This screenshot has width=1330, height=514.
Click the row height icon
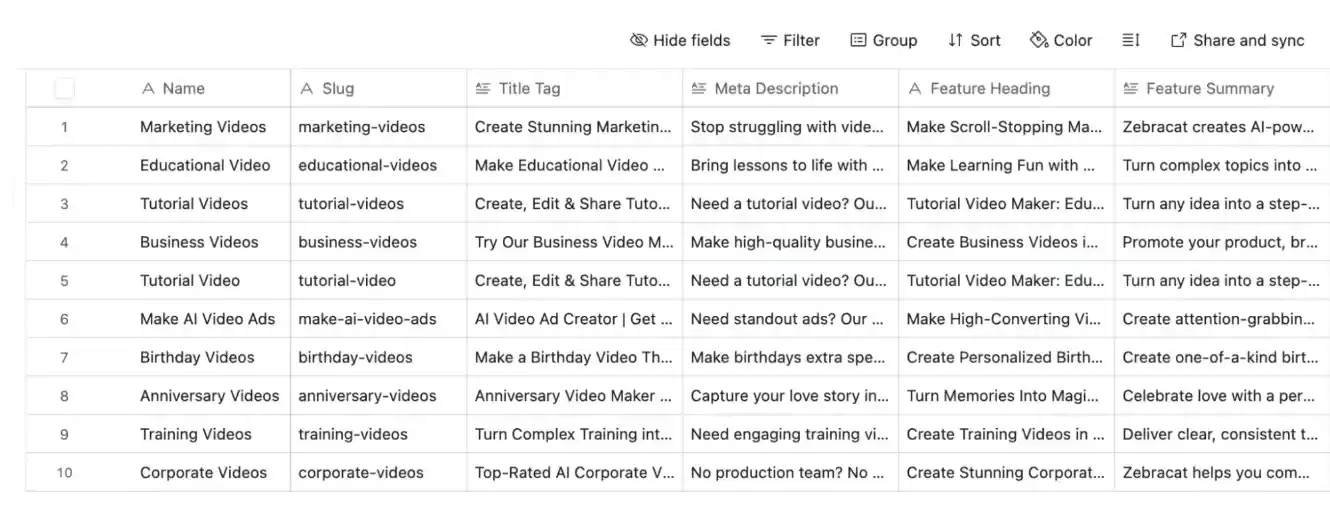tap(1130, 40)
